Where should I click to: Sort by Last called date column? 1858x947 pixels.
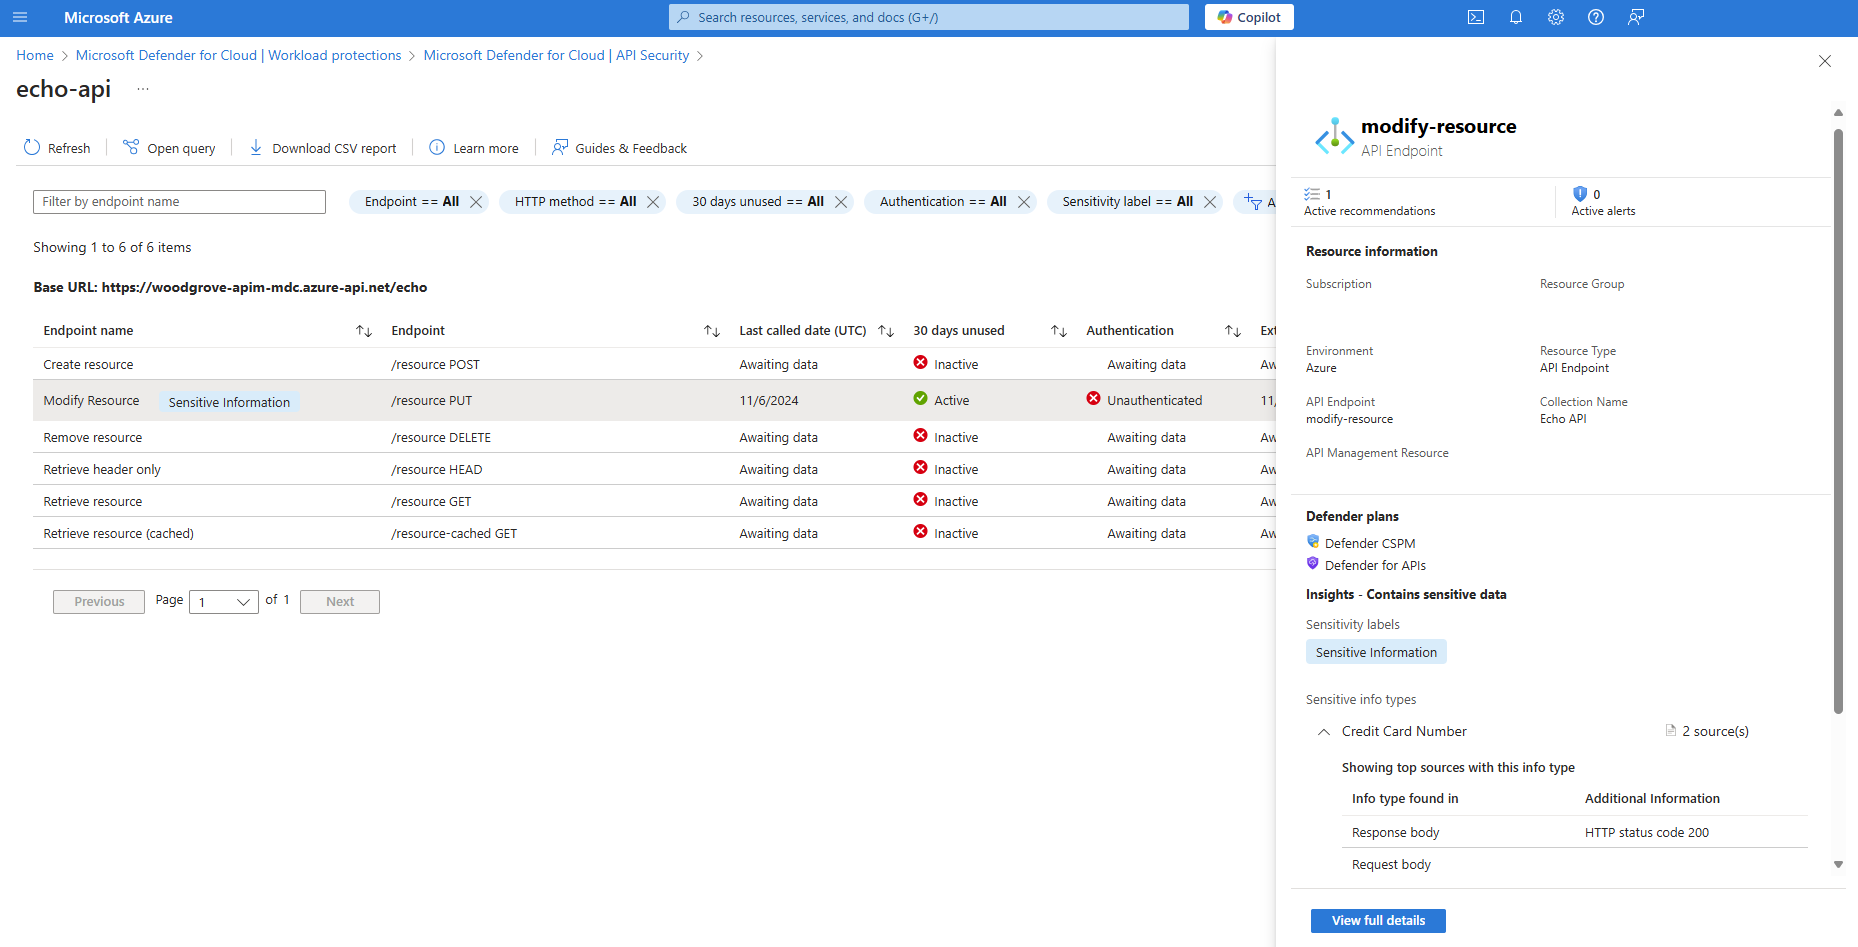886,331
